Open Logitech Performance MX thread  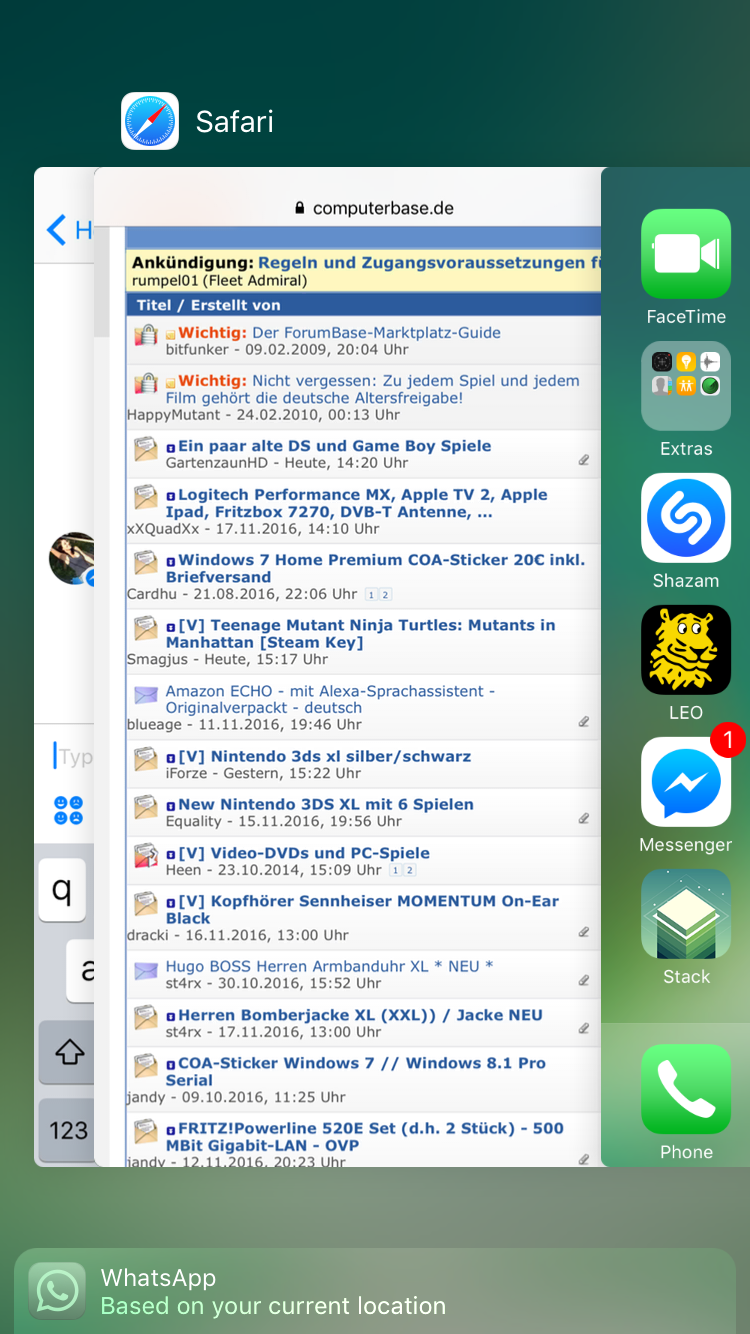pos(357,503)
